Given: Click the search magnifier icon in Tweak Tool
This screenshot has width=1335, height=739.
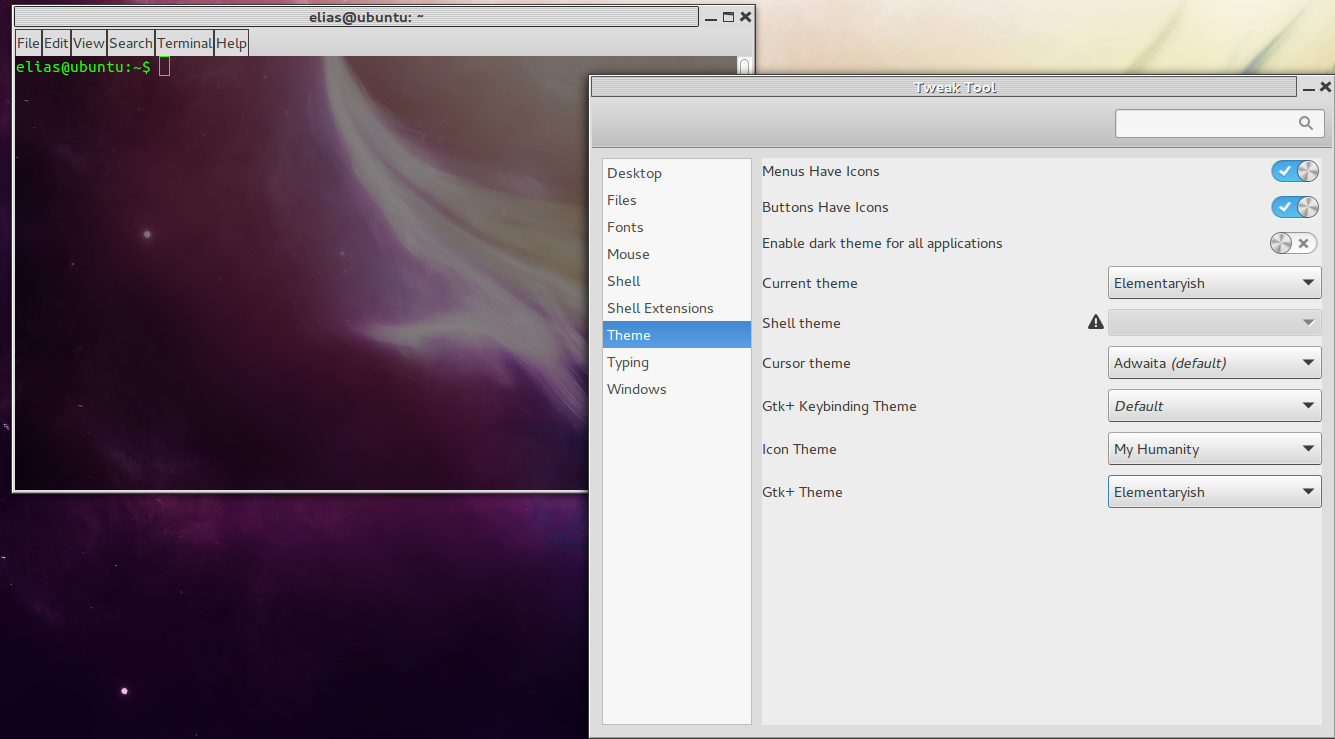Looking at the screenshot, I should click(1305, 123).
